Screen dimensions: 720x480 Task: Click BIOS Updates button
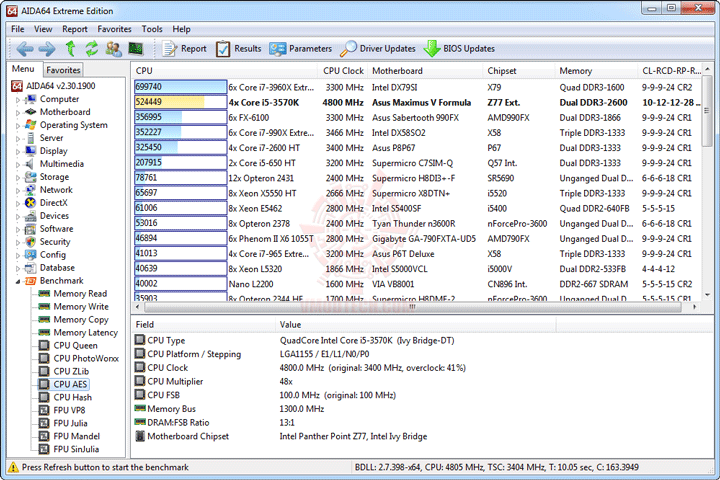459,49
